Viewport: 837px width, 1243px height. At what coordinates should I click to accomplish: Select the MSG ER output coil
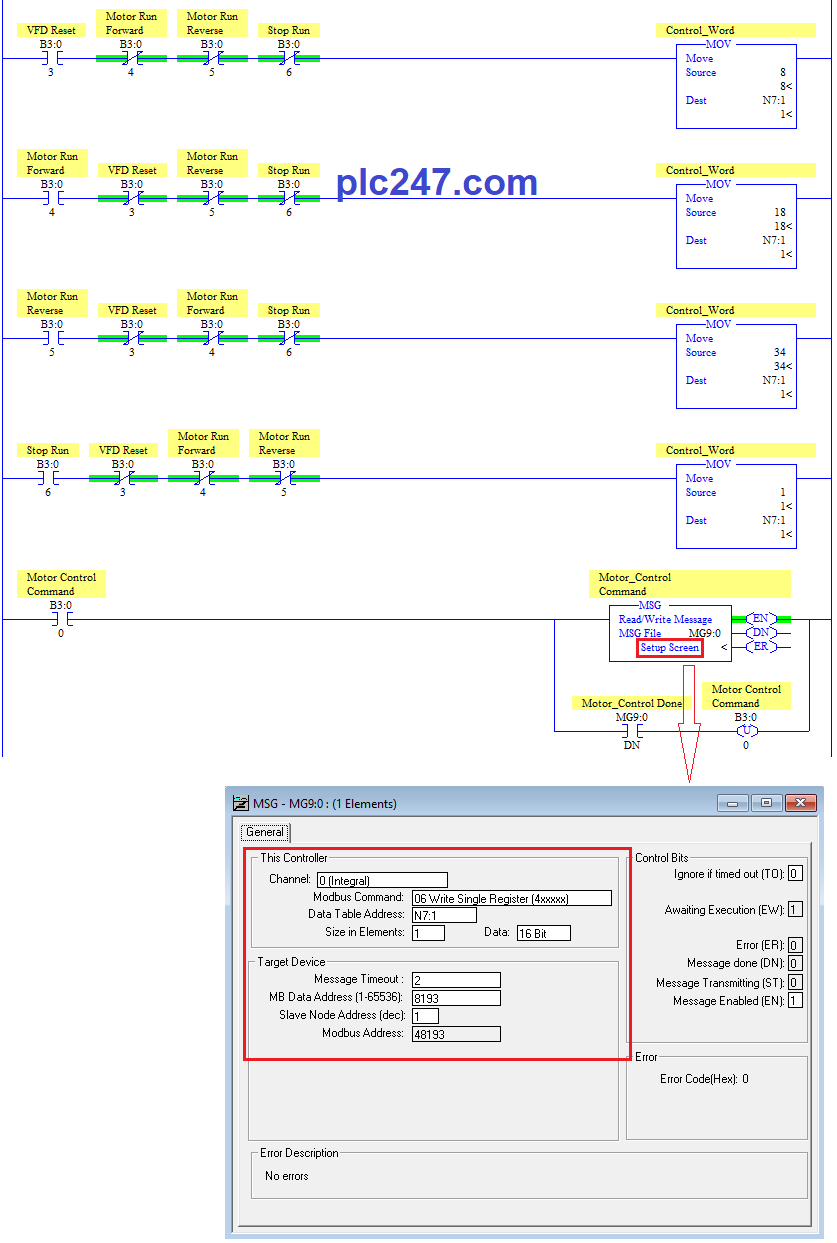[x=759, y=647]
